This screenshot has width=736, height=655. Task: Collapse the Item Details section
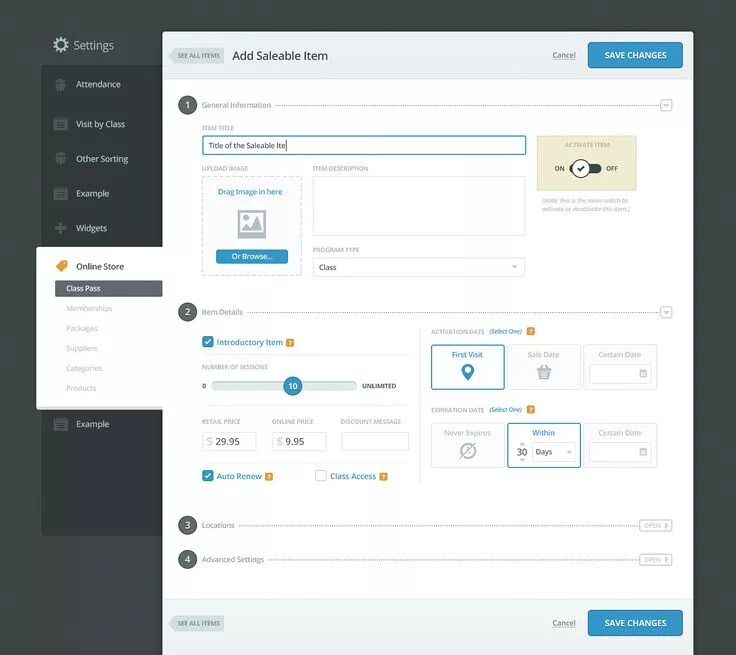(666, 312)
